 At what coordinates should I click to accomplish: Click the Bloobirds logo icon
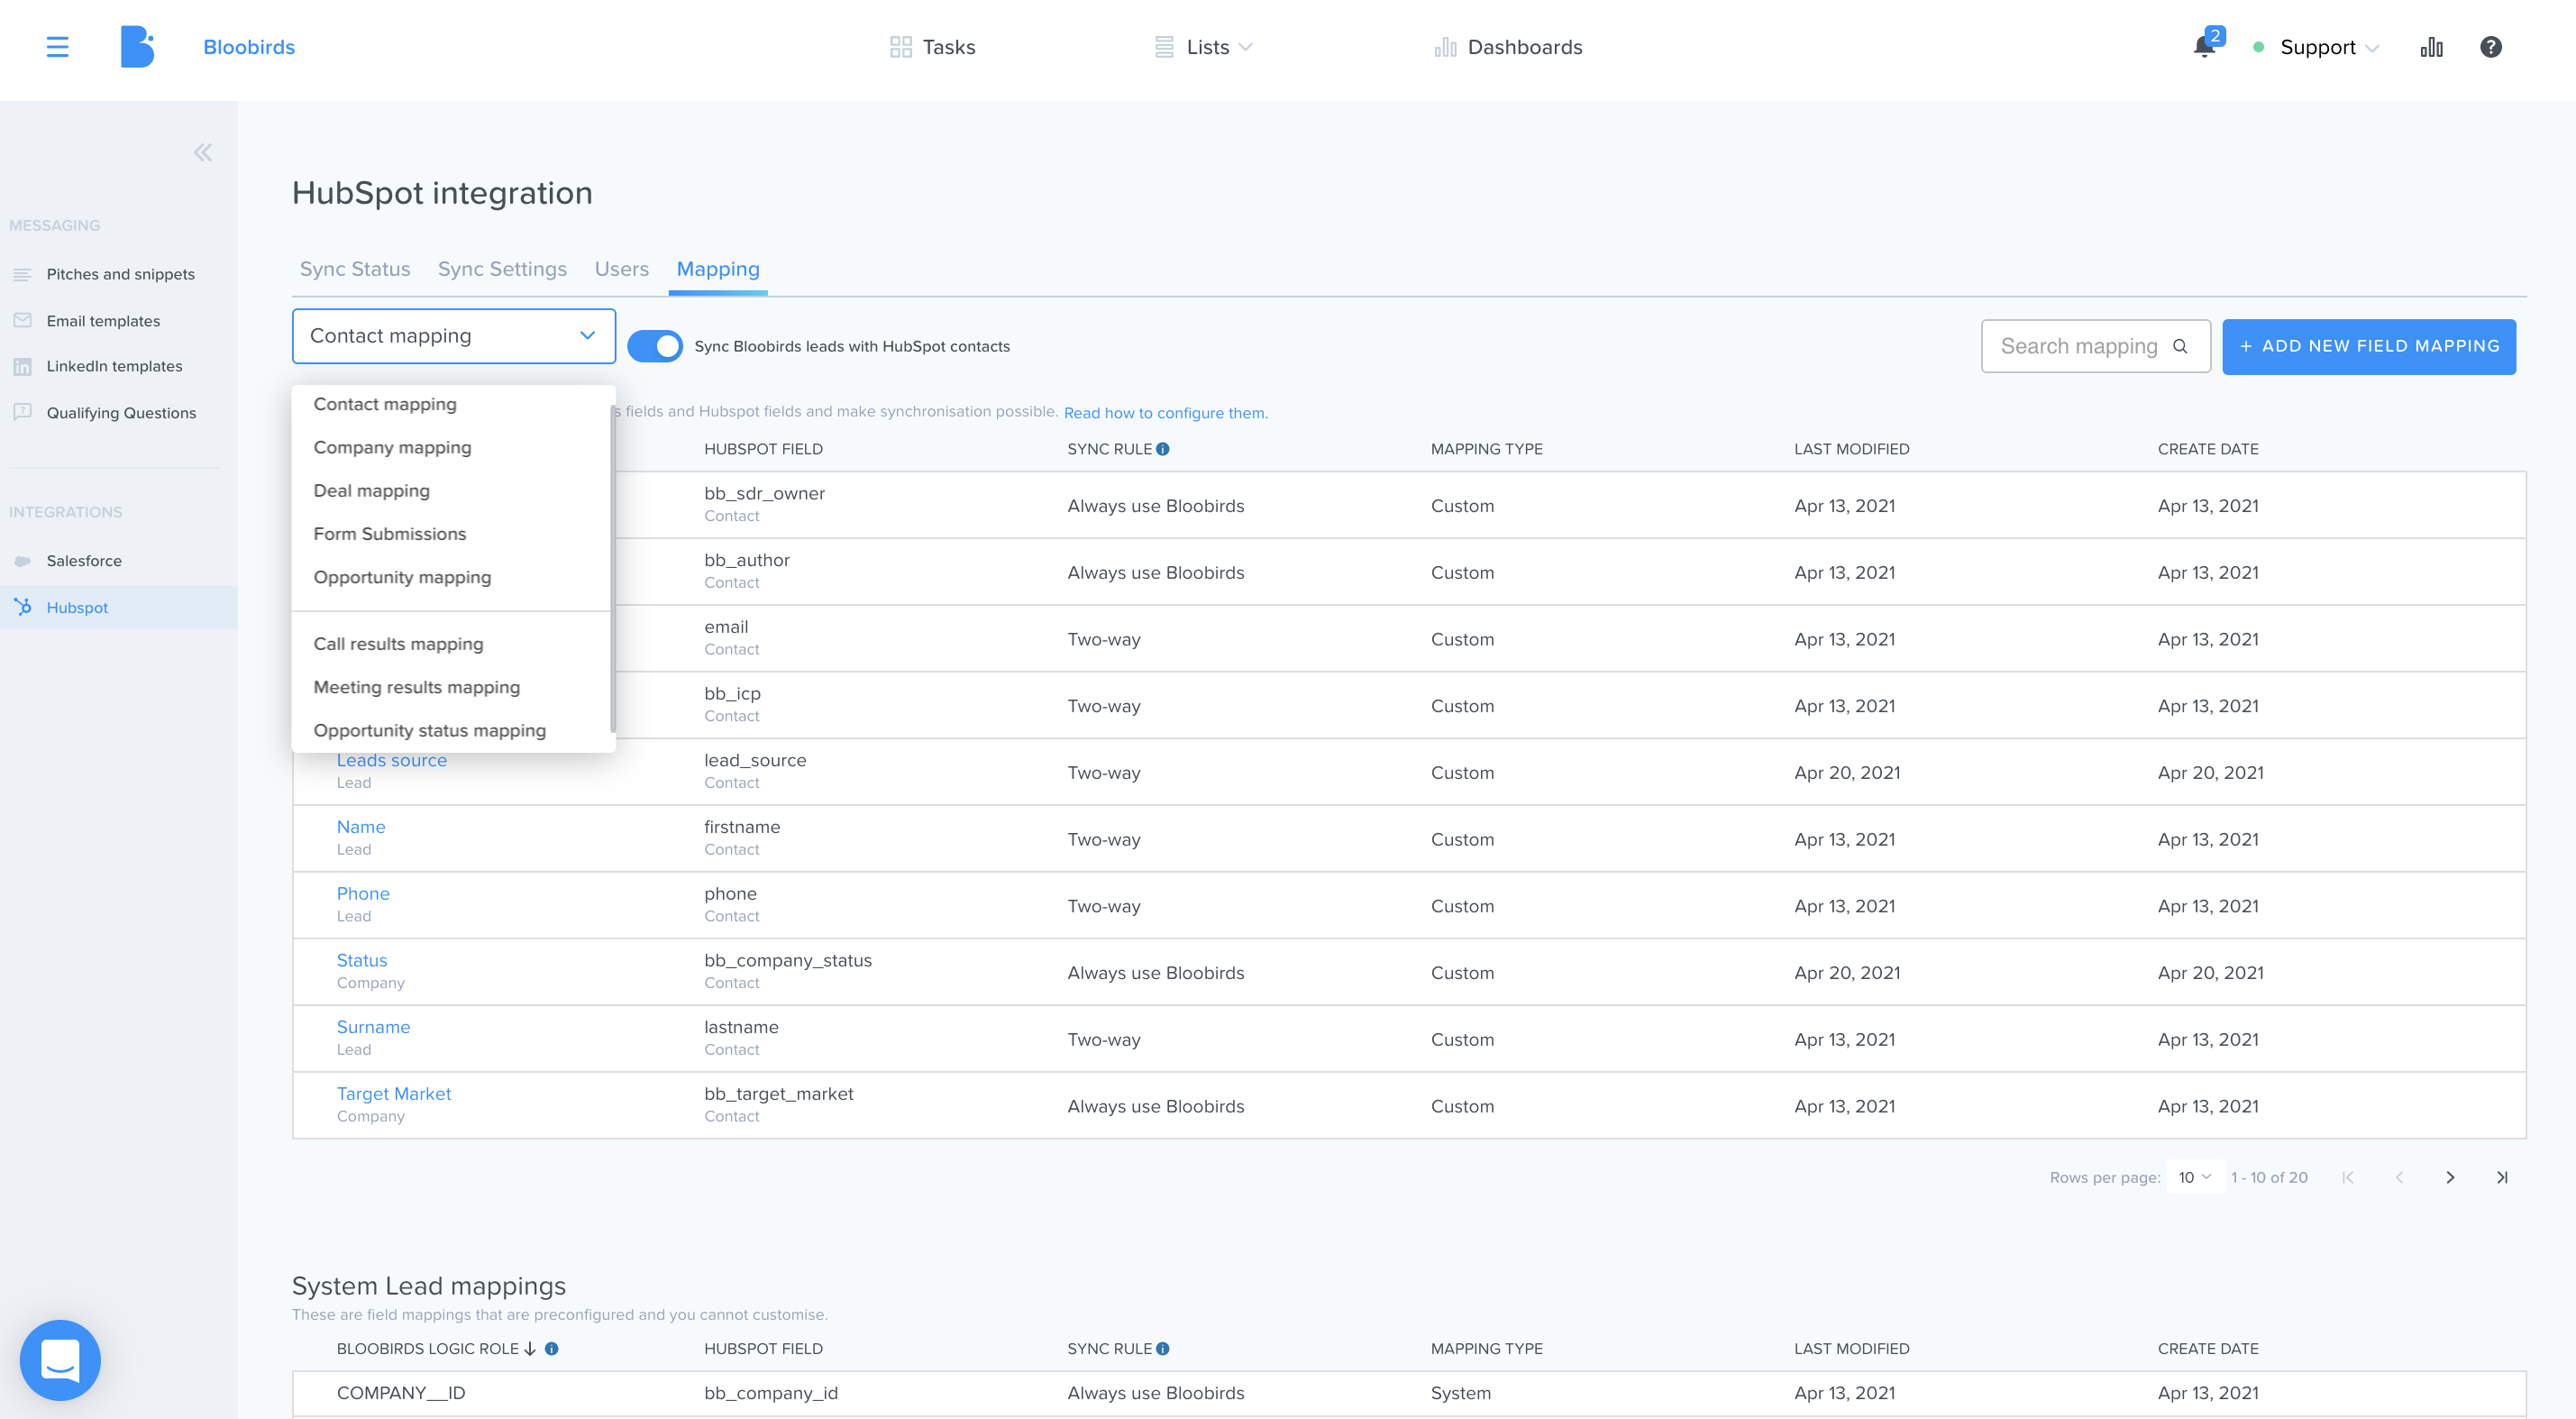coord(137,47)
